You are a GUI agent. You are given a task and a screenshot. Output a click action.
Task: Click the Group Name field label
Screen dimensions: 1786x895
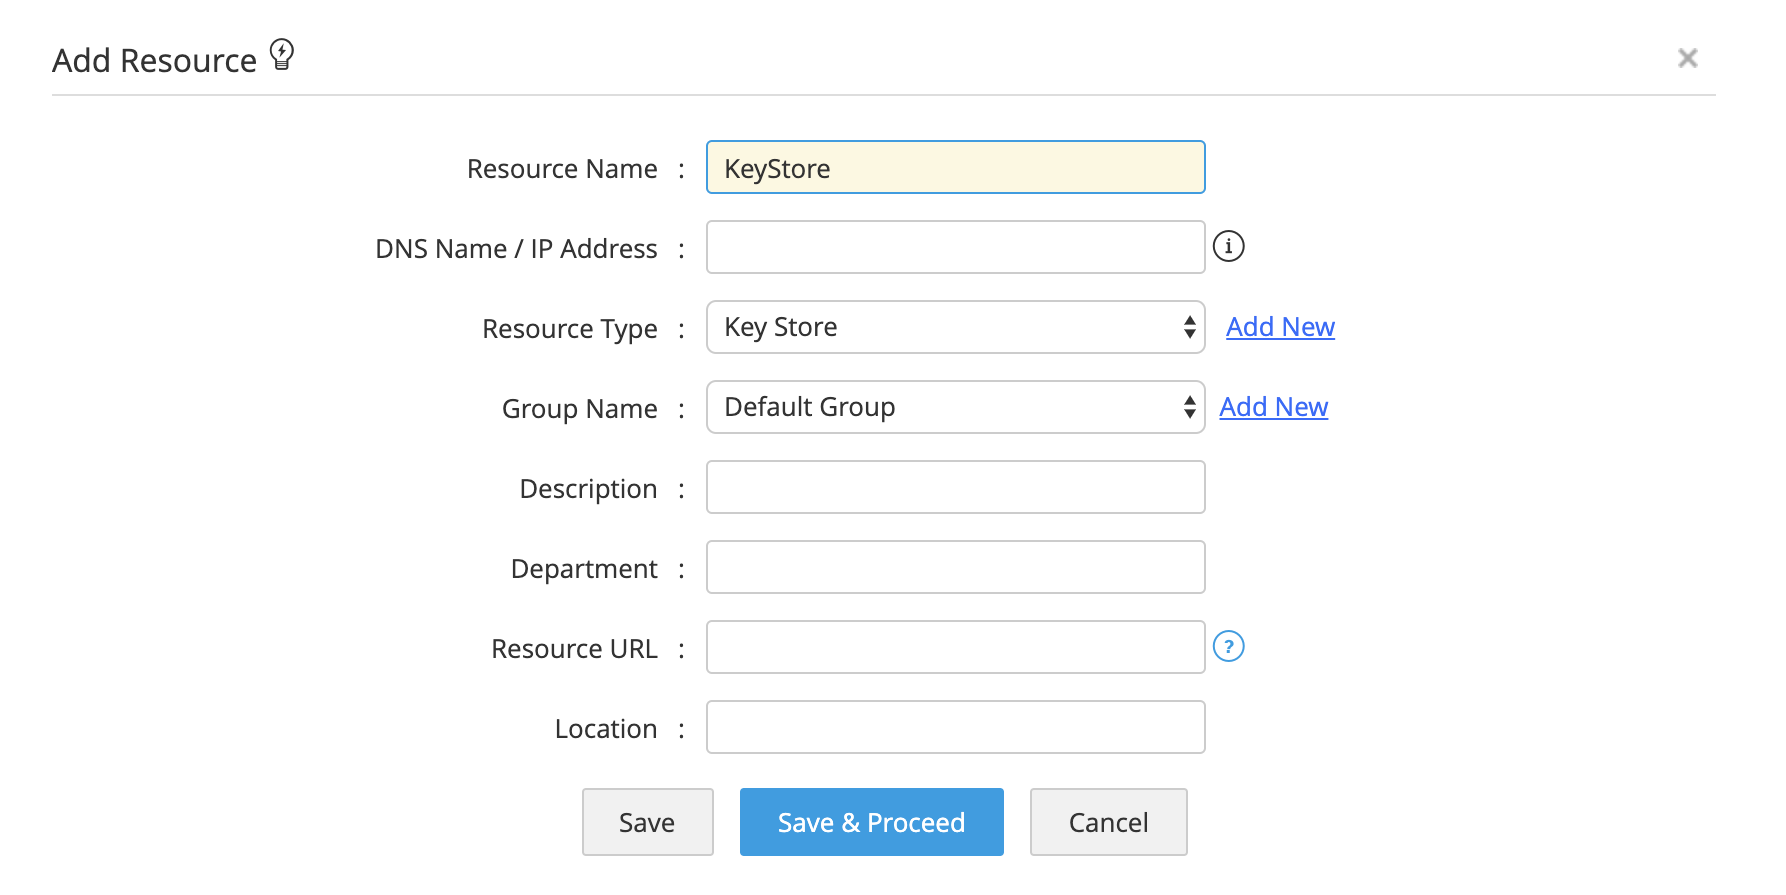tap(579, 409)
